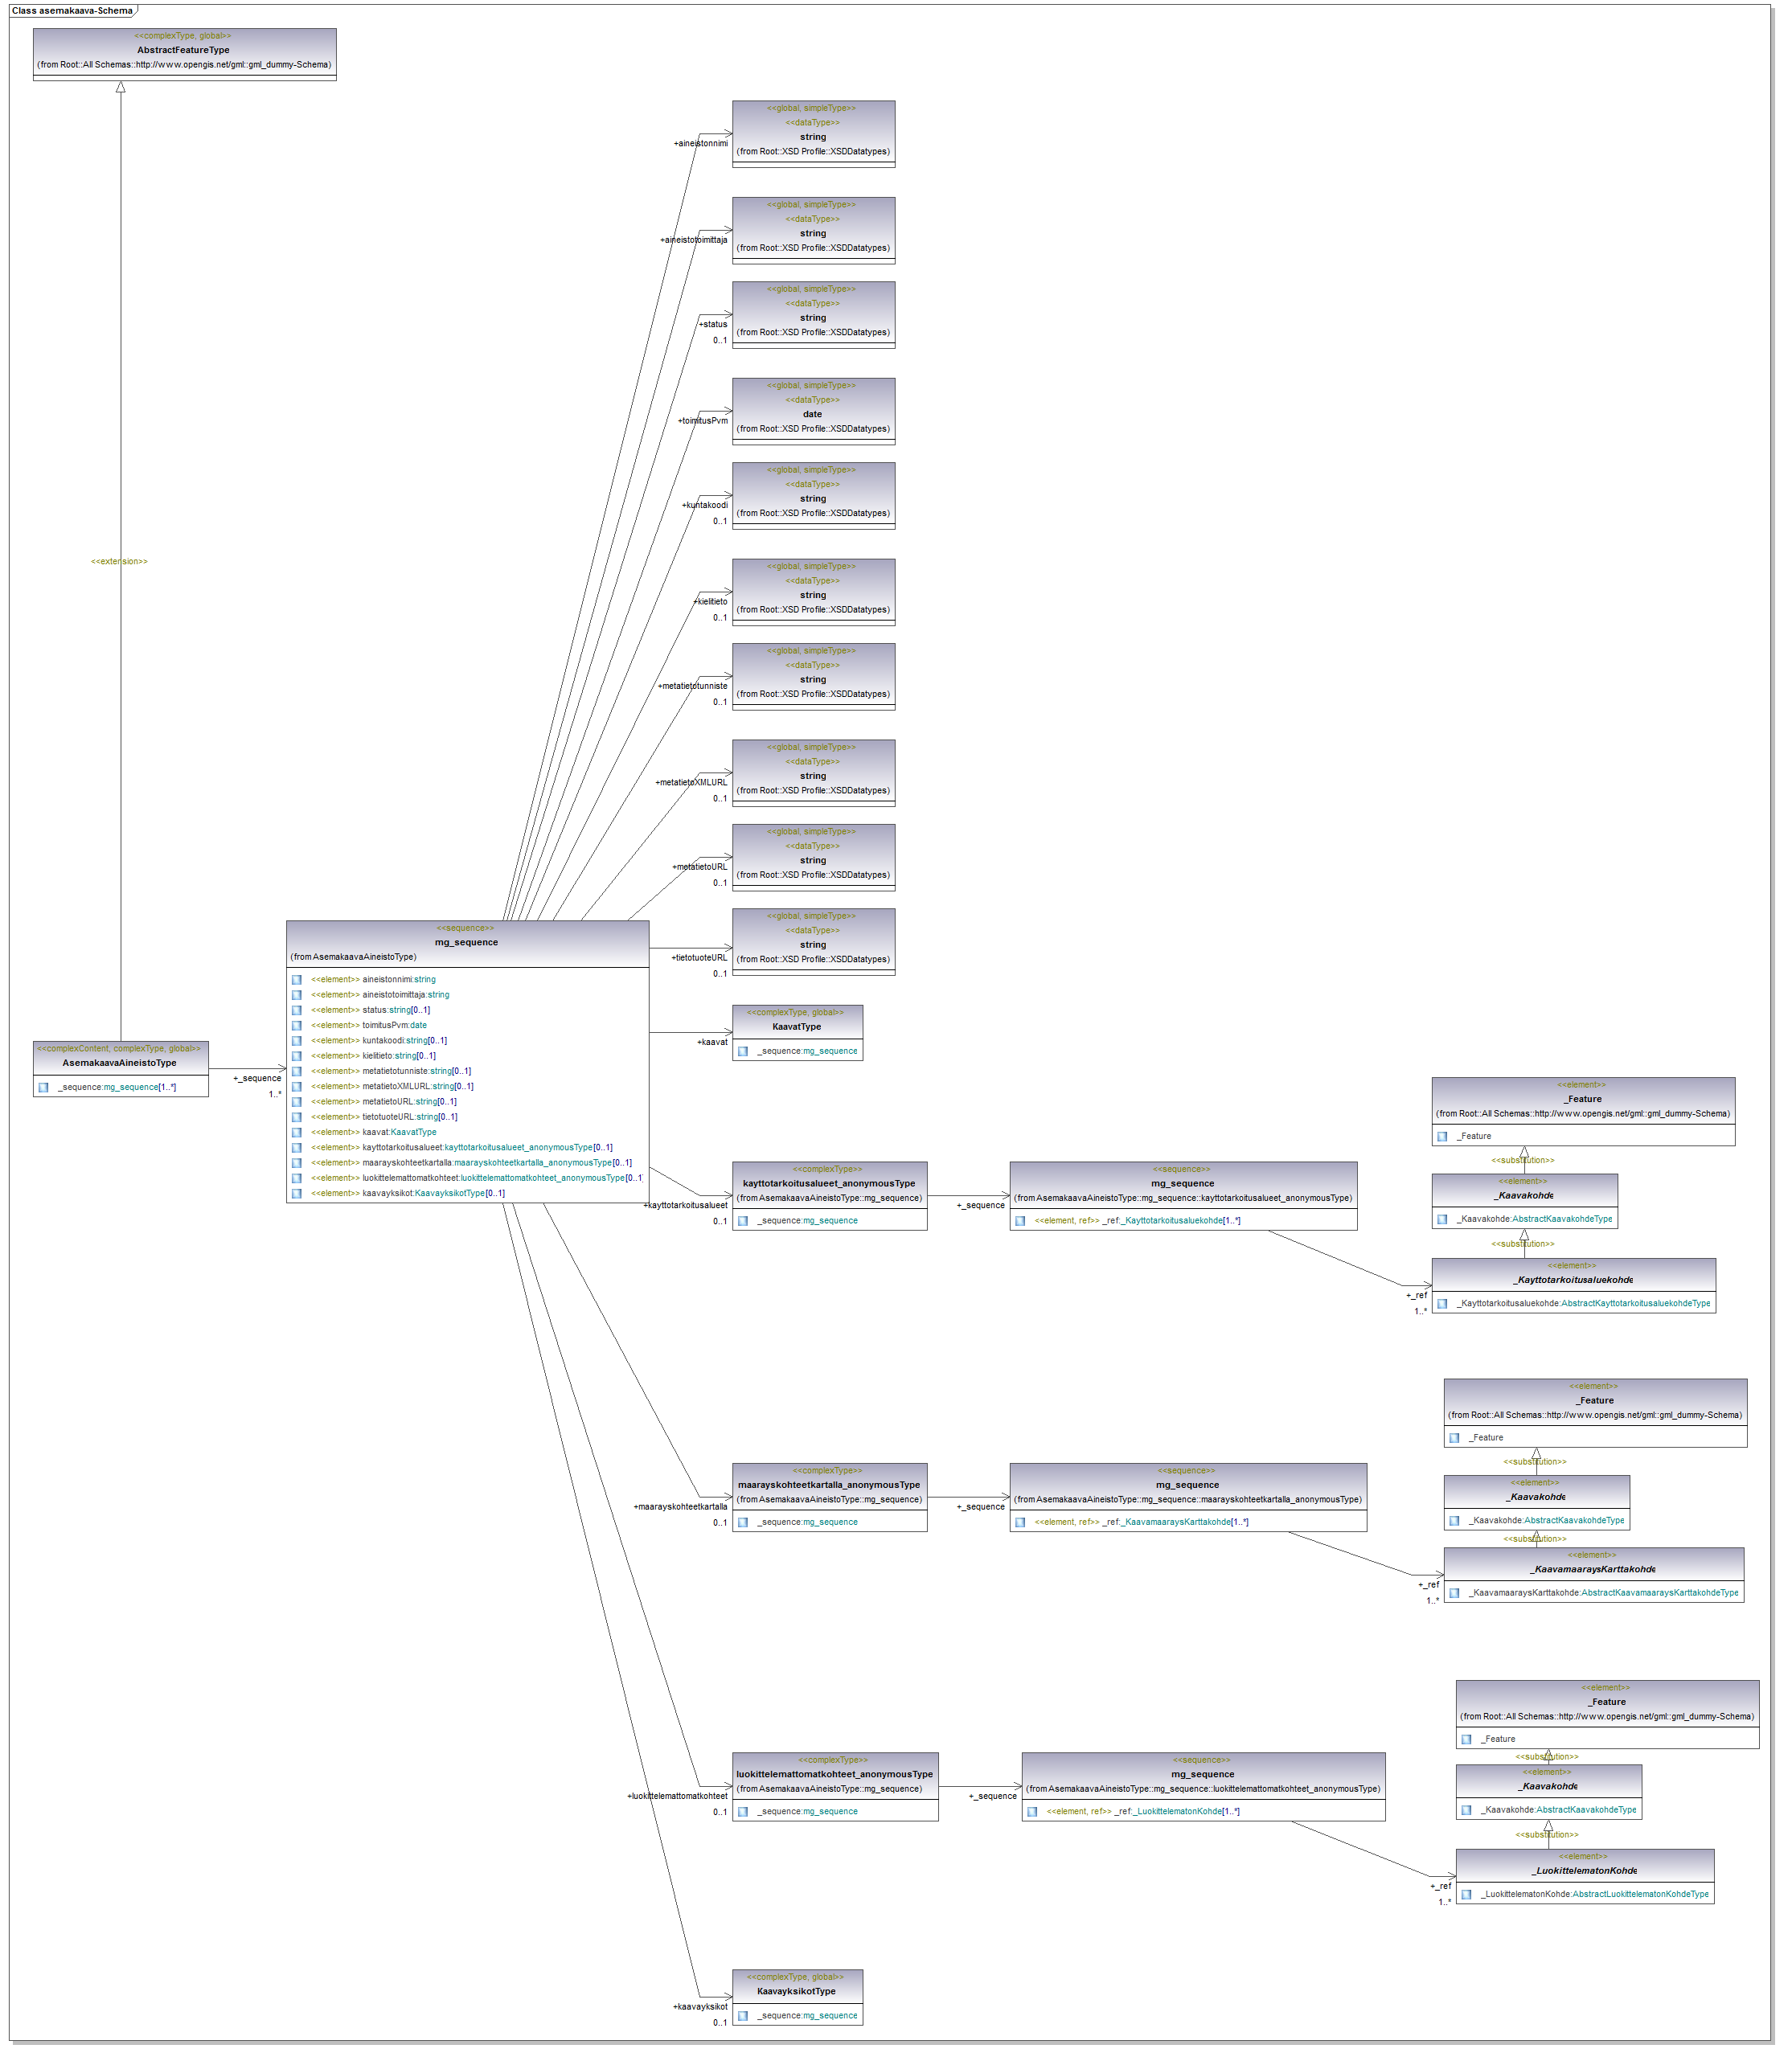Click the icon beside _Kayttotarkoitusaluekohde:AbstractKayttotarkoitusaluekohdeType
Image resolution: width=1792 pixels, height=2057 pixels.
tap(1442, 1304)
